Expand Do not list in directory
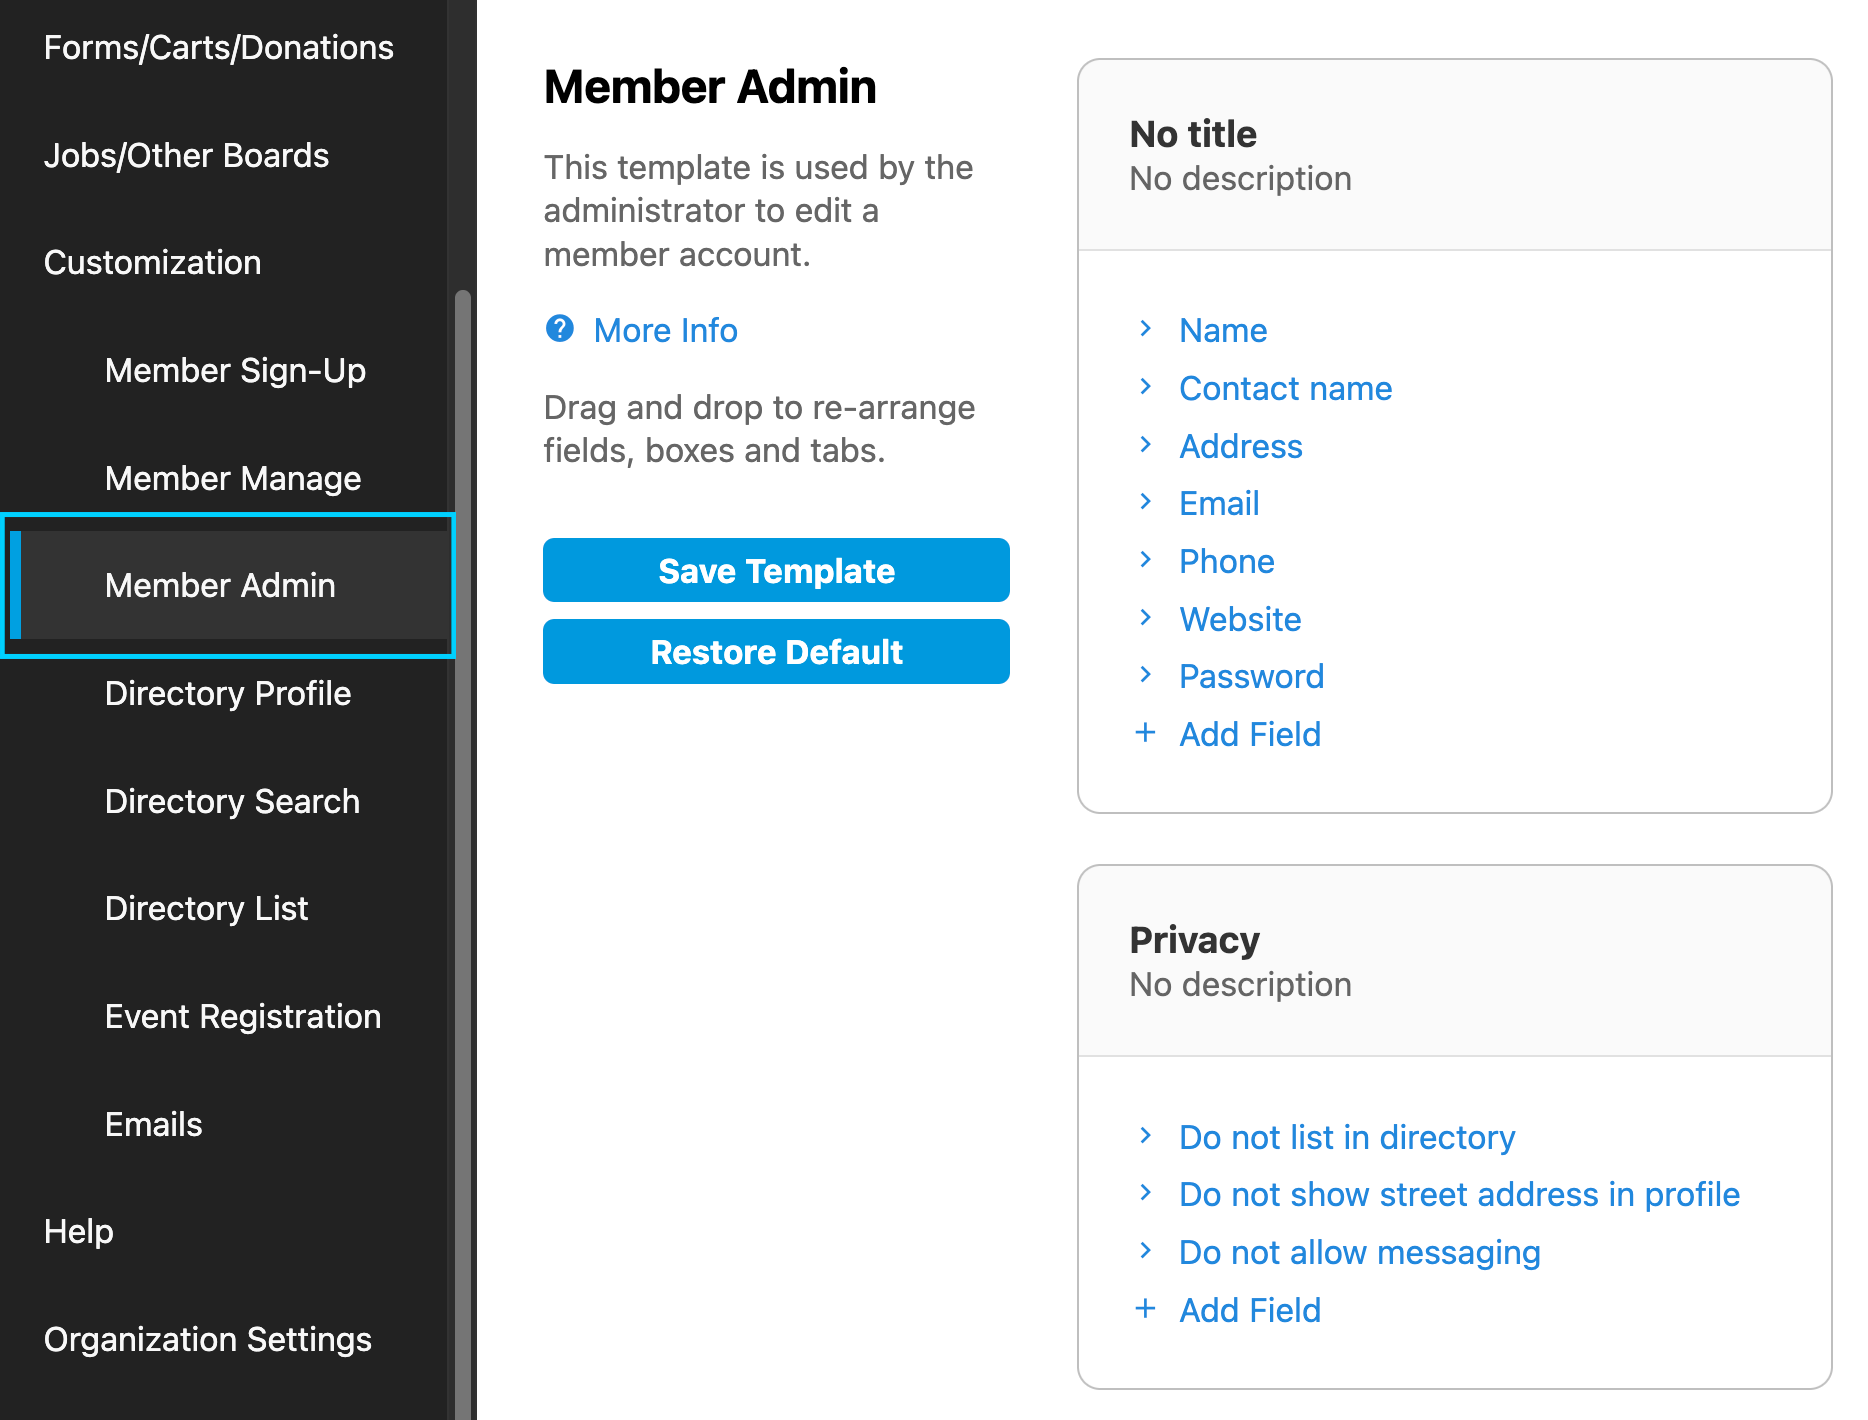The image size is (1868, 1420). pyautogui.click(x=1146, y=1136)
